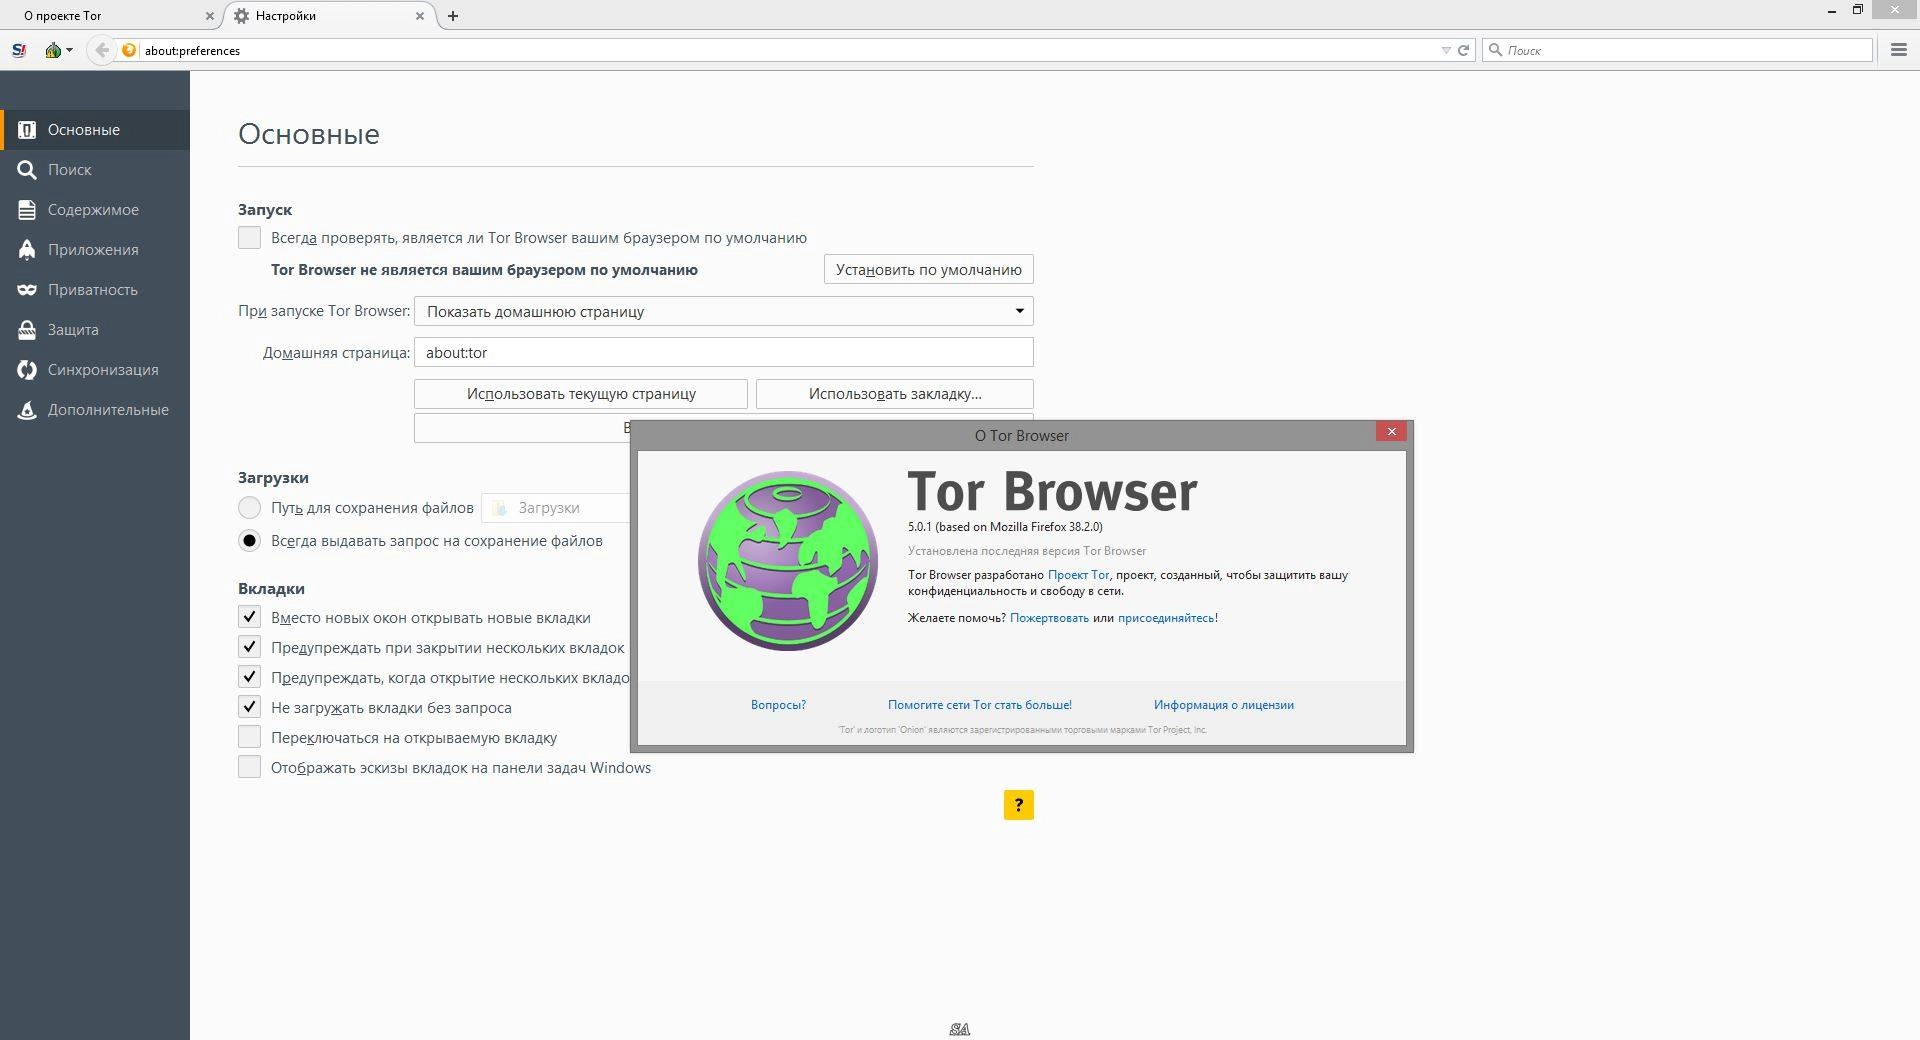Open 'Информация о лицензии' link
1920x1040 pixels.
point(1223,705)
